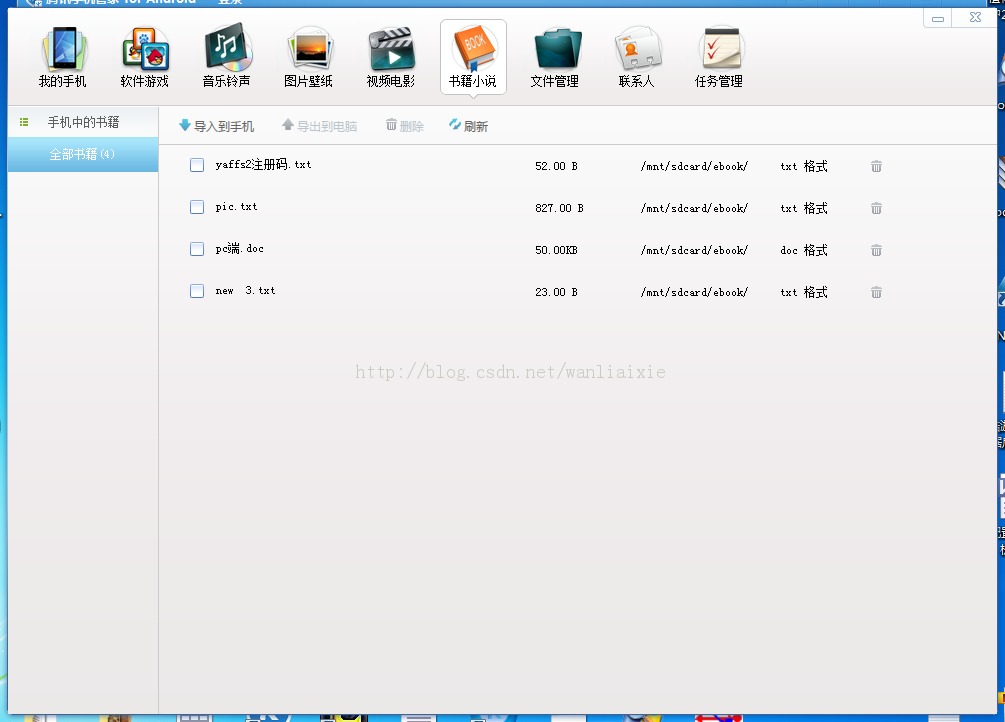Tick the pc端.doc checkbox
Viewport: 1005px width, 722px height.
[x=197, y=249]
